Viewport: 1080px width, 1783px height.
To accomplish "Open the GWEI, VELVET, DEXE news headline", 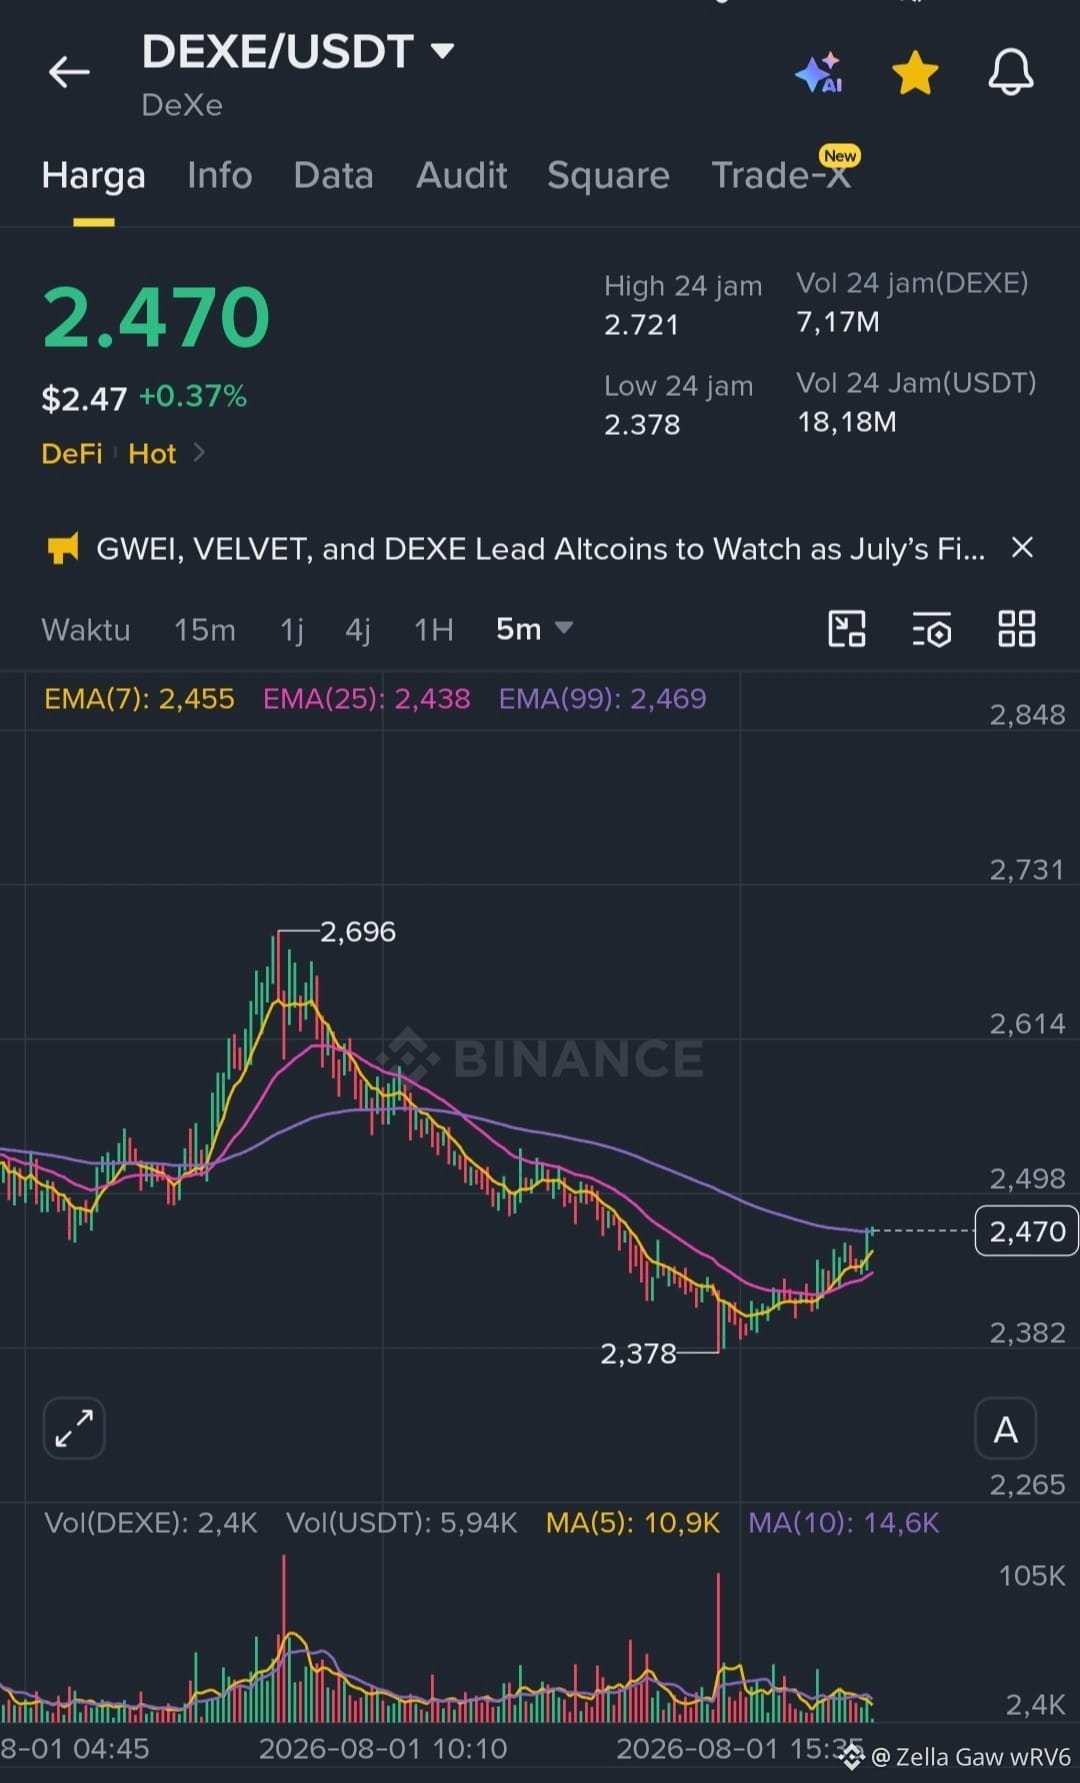I will click(x=541, y=549).
